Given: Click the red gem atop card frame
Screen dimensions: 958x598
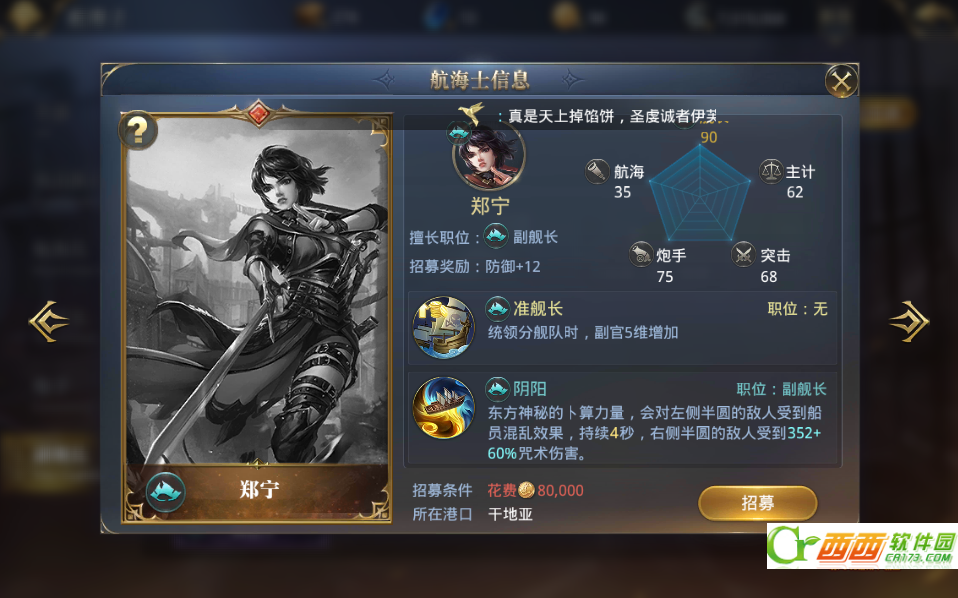Looking at the screenshot, I should point(257,114).
